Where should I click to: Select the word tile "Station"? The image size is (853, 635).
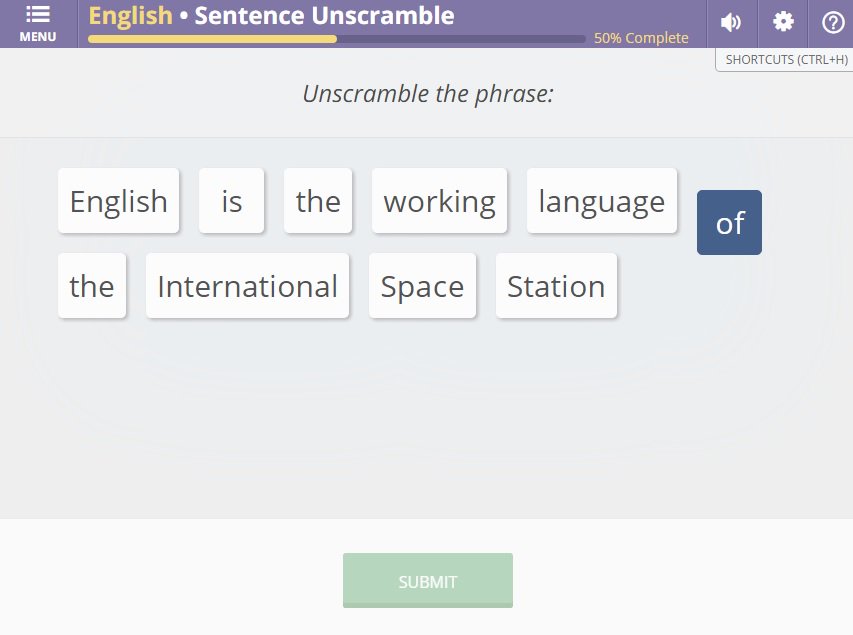point(557,286)
